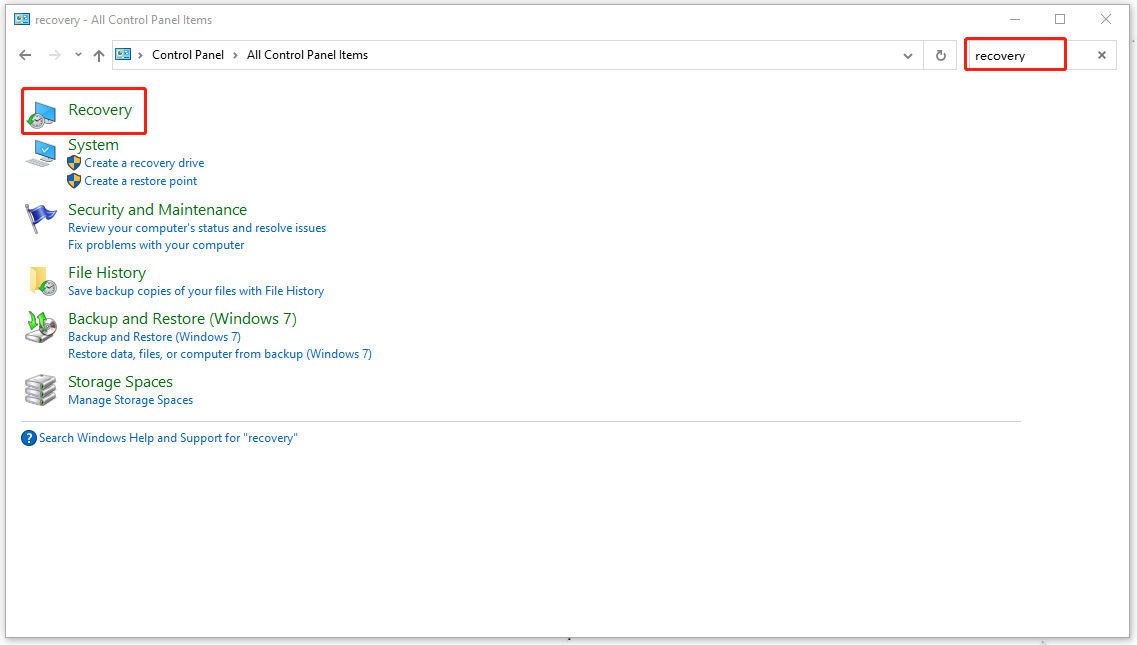The height and width of the screenshot is (645, 1137).
Task: Go back with the back arrow
Action: click(26, 56)
